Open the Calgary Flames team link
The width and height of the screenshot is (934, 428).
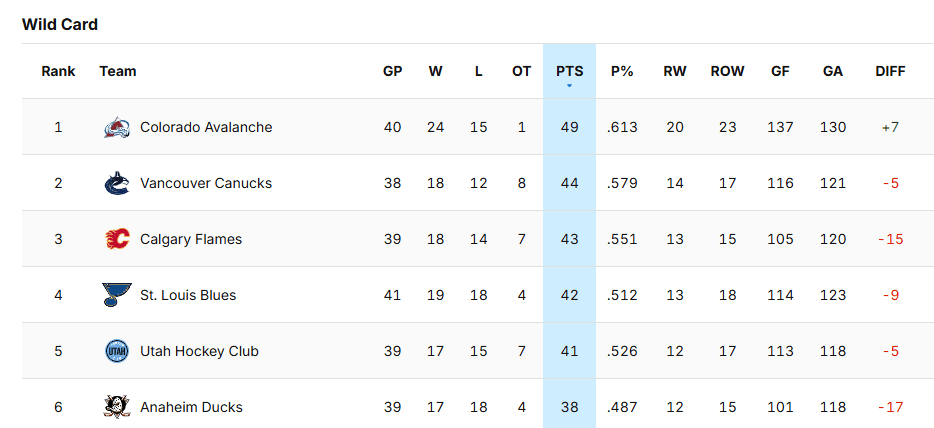click(x=191, y=239)
